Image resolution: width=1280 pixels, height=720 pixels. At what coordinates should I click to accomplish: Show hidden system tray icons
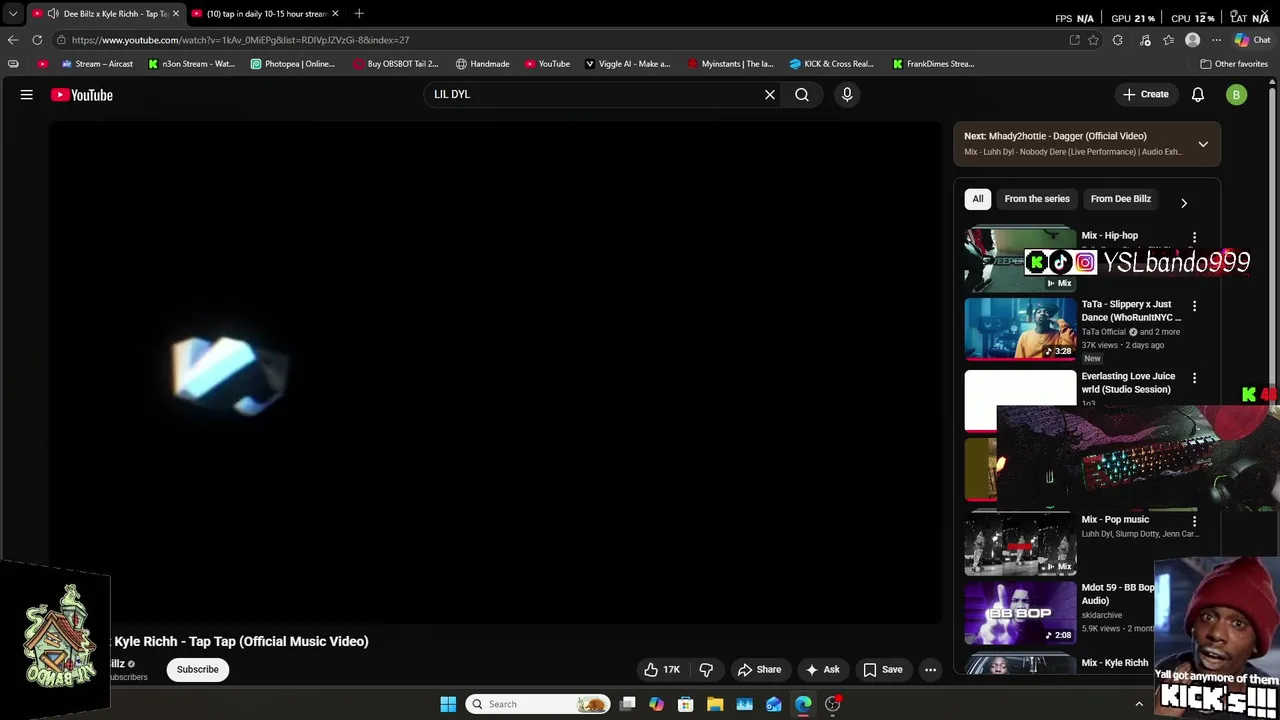pos(1139,704)
